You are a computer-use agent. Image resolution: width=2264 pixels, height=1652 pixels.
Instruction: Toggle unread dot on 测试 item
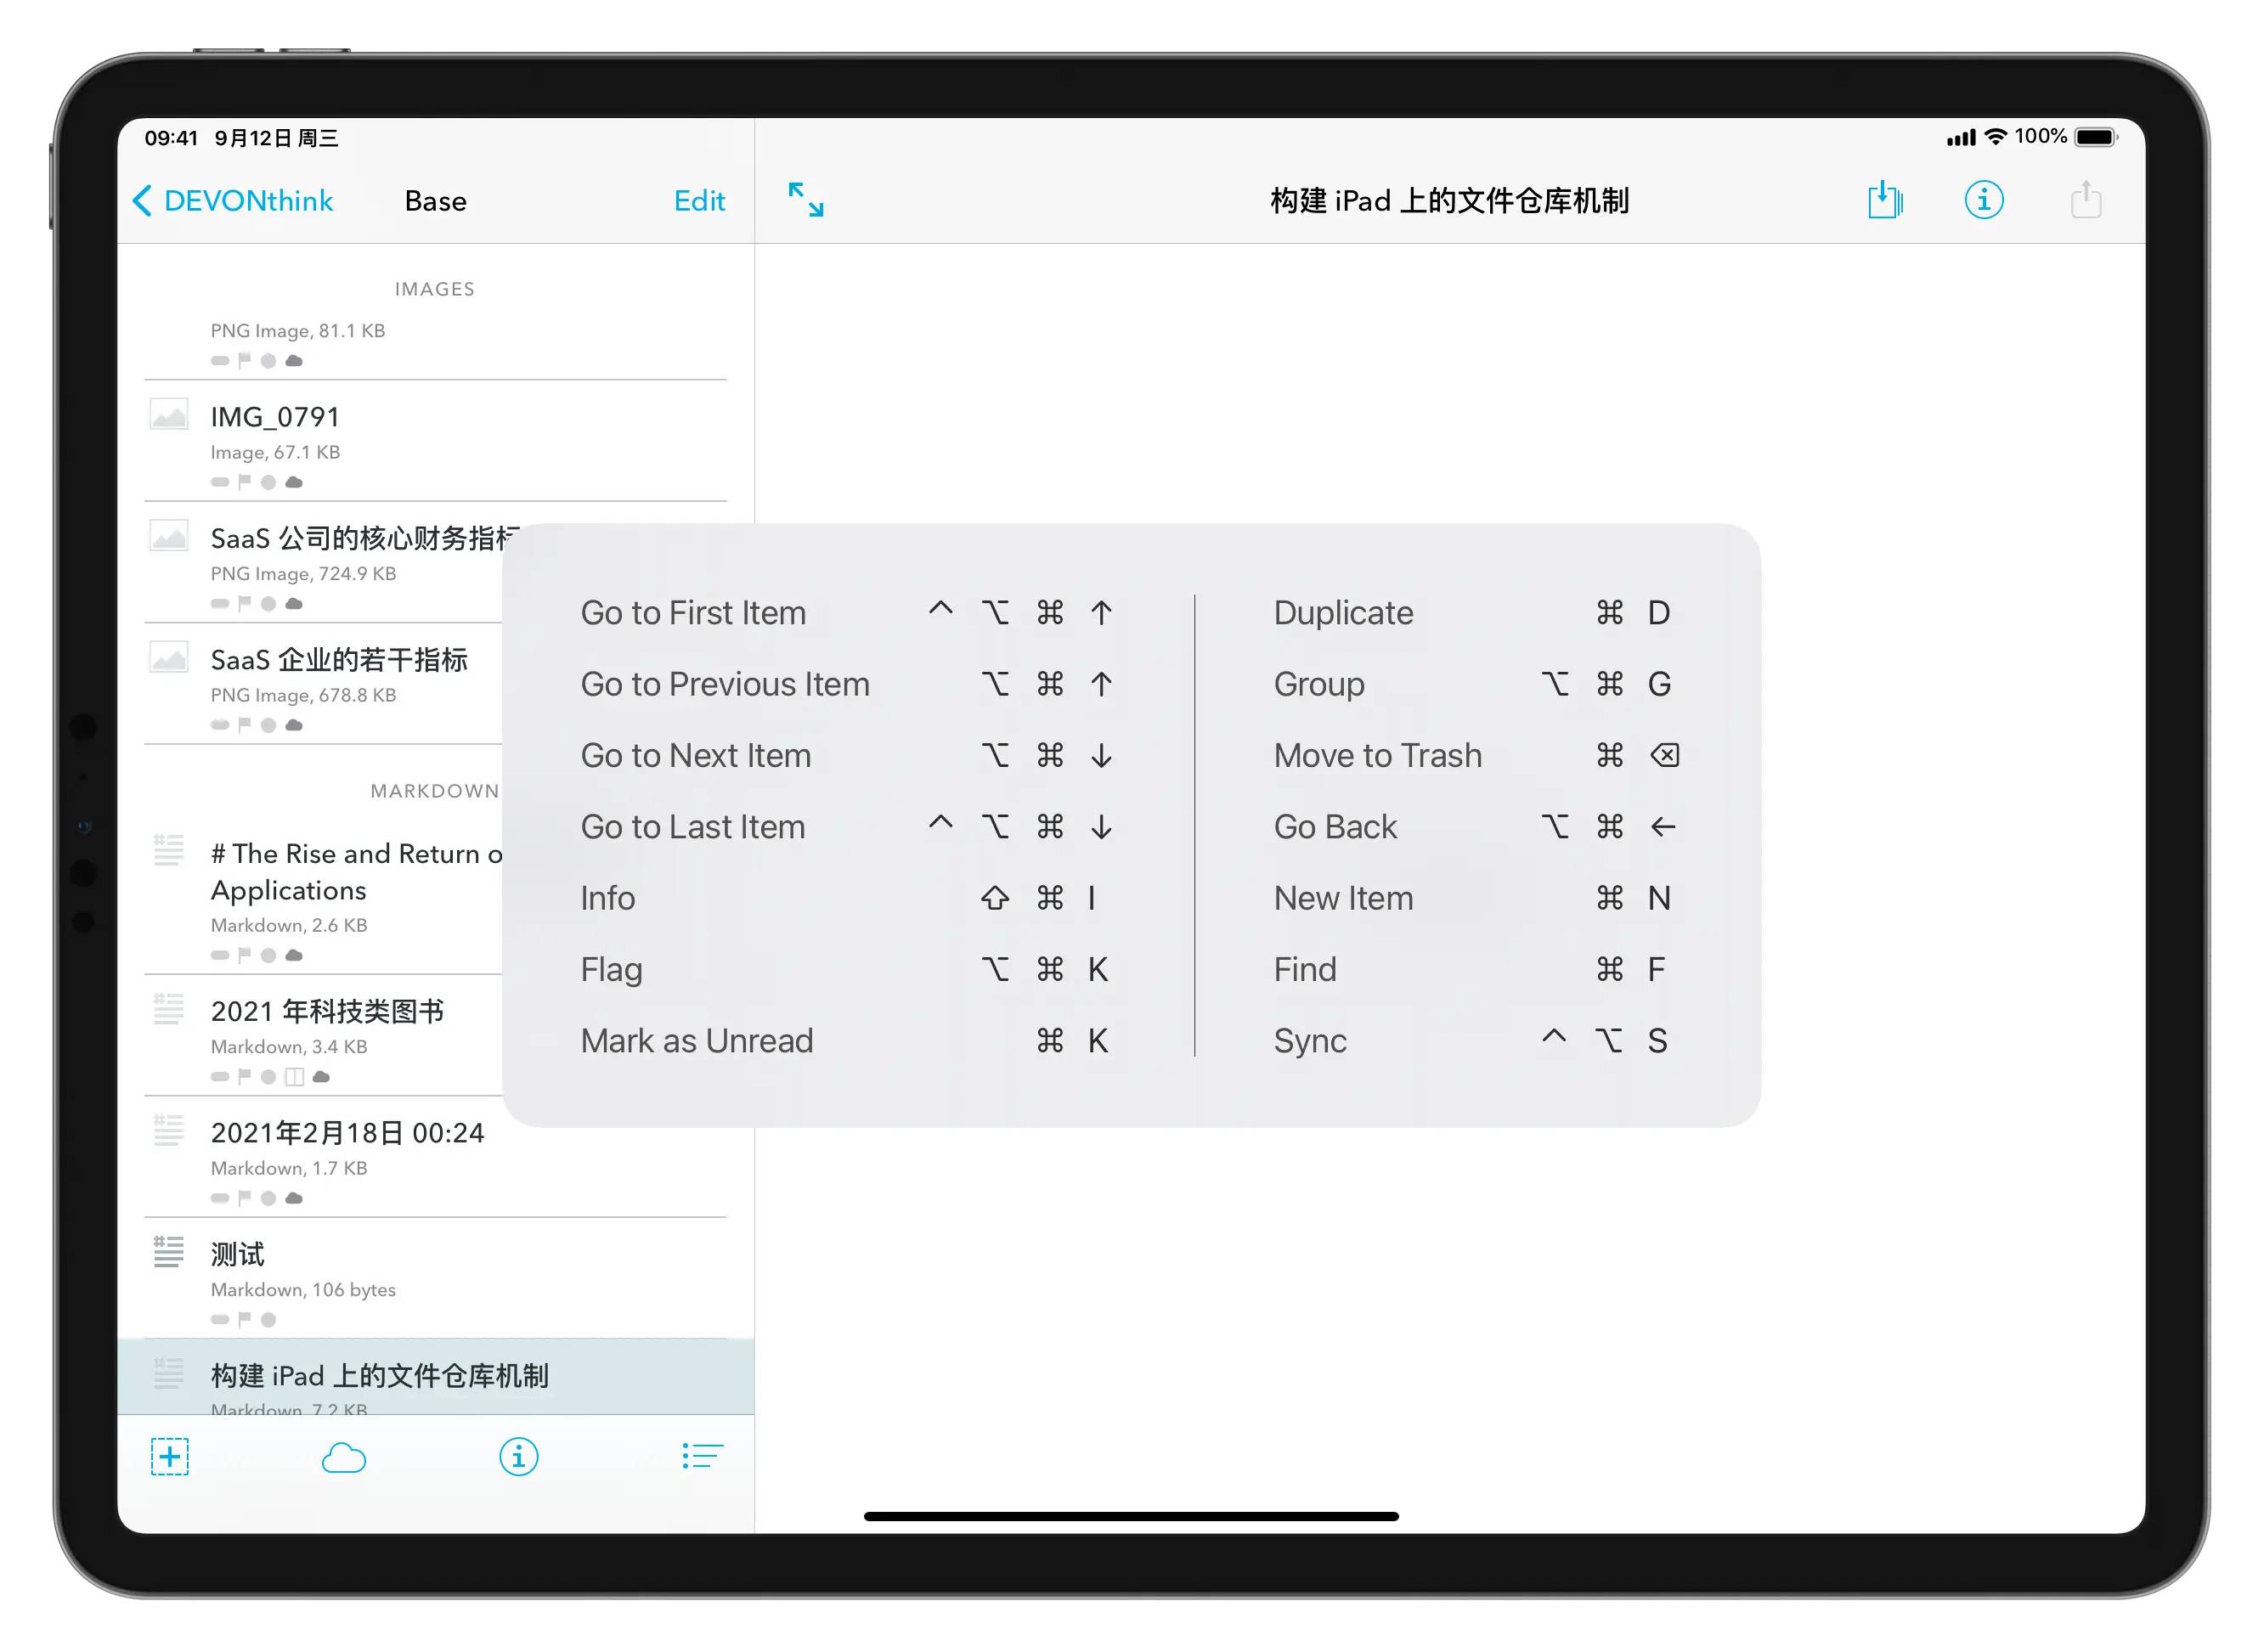tap(268, 1319)
